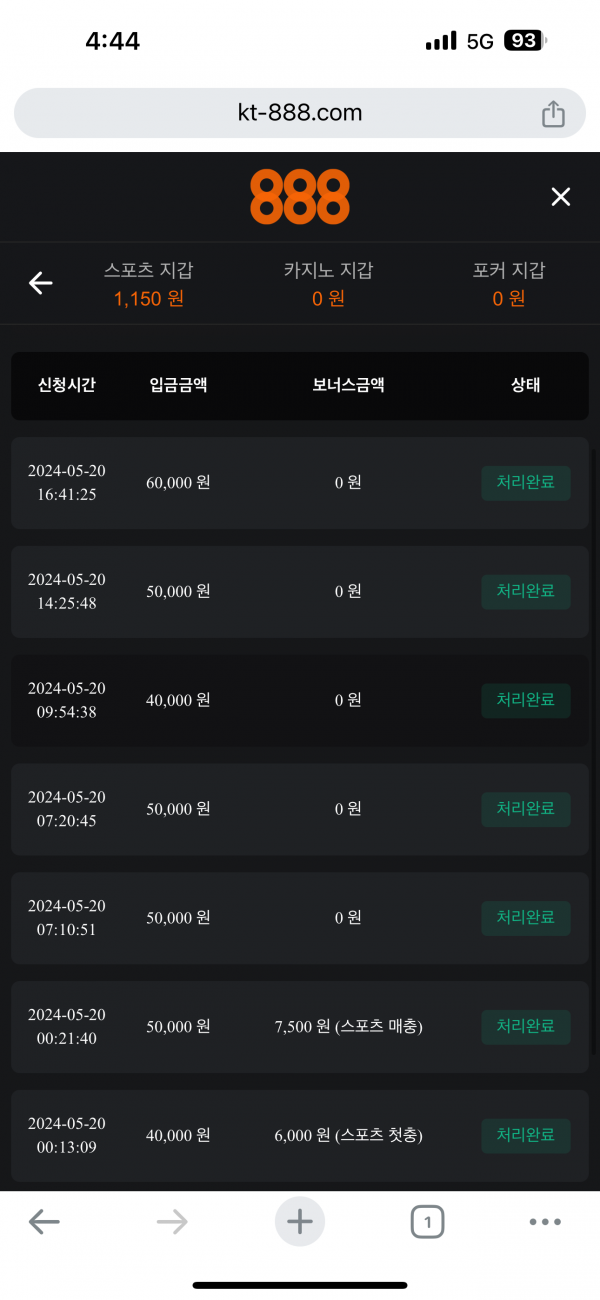
Task: Tap the browser back arrow
Action: click(44, 1221)
